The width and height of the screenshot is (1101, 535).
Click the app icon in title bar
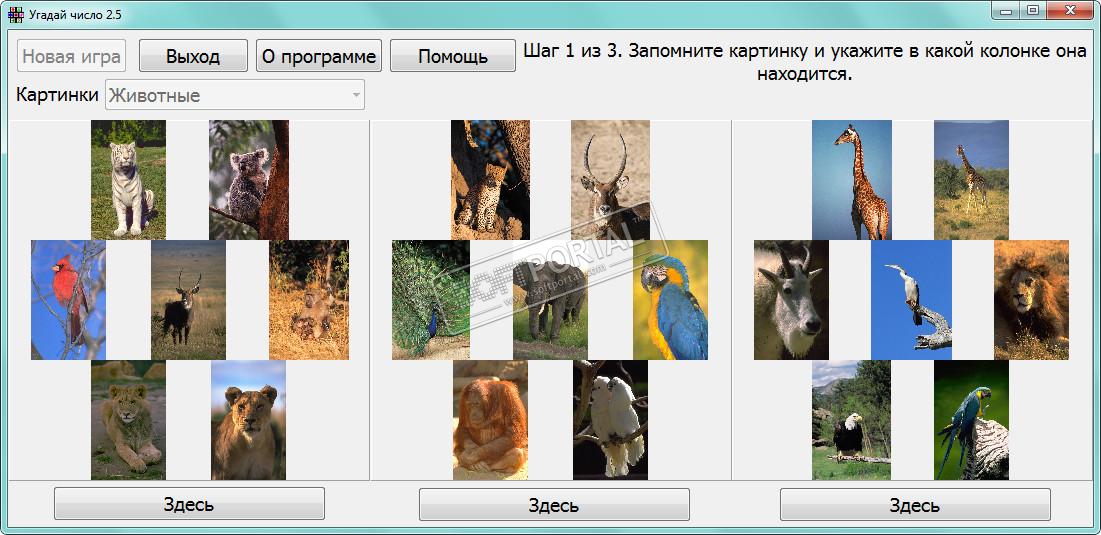coord(15,14)
